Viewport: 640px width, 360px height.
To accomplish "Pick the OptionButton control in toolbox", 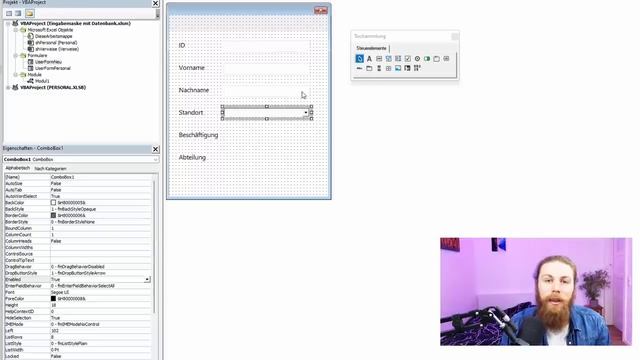I will click(417, 59).
